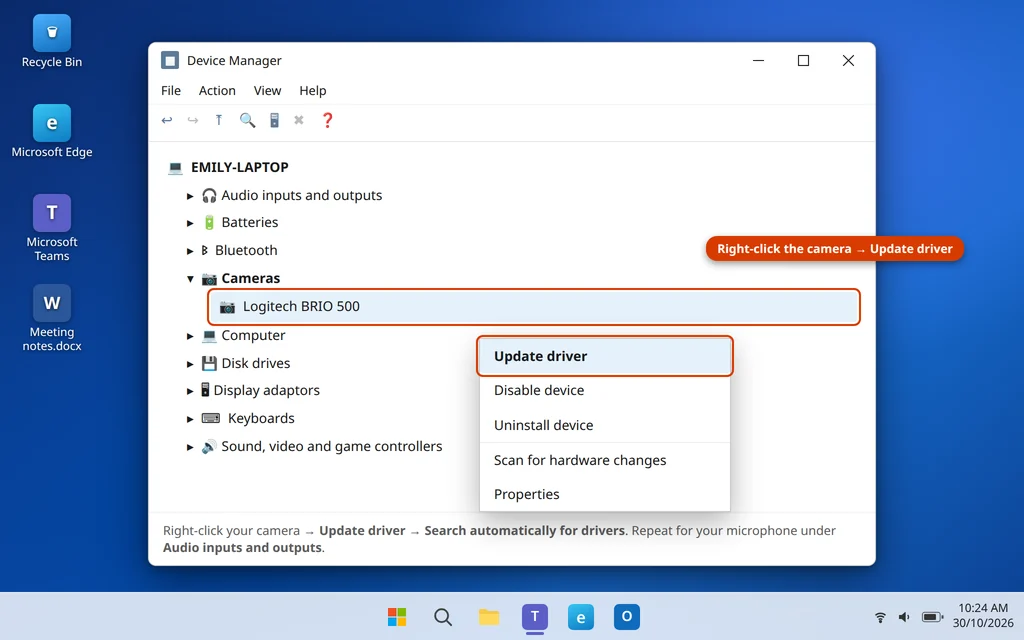Open the Action menu
The width and height of the screenshot is (1024, 640).
(x=217, y=91)
